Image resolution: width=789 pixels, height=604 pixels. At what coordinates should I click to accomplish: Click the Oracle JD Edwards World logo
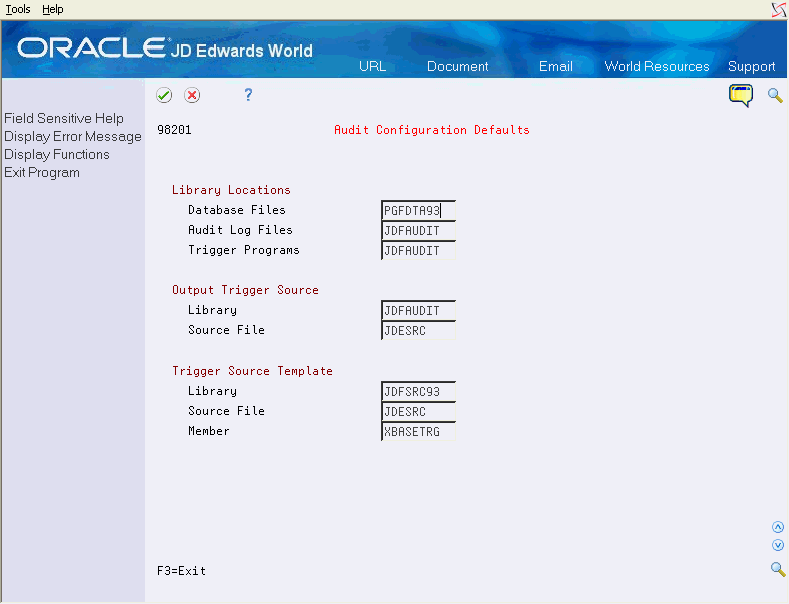pyautogui.click(x=165, y=48)
